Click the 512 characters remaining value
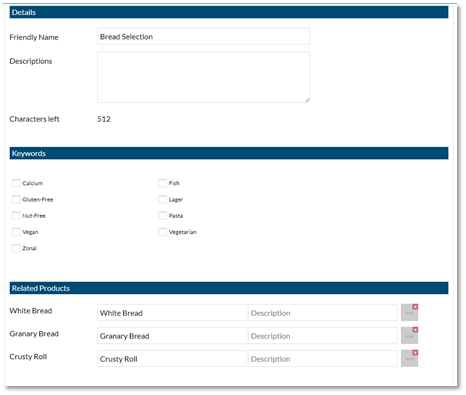This screenshot has width=466, height=395. (104, 119)
